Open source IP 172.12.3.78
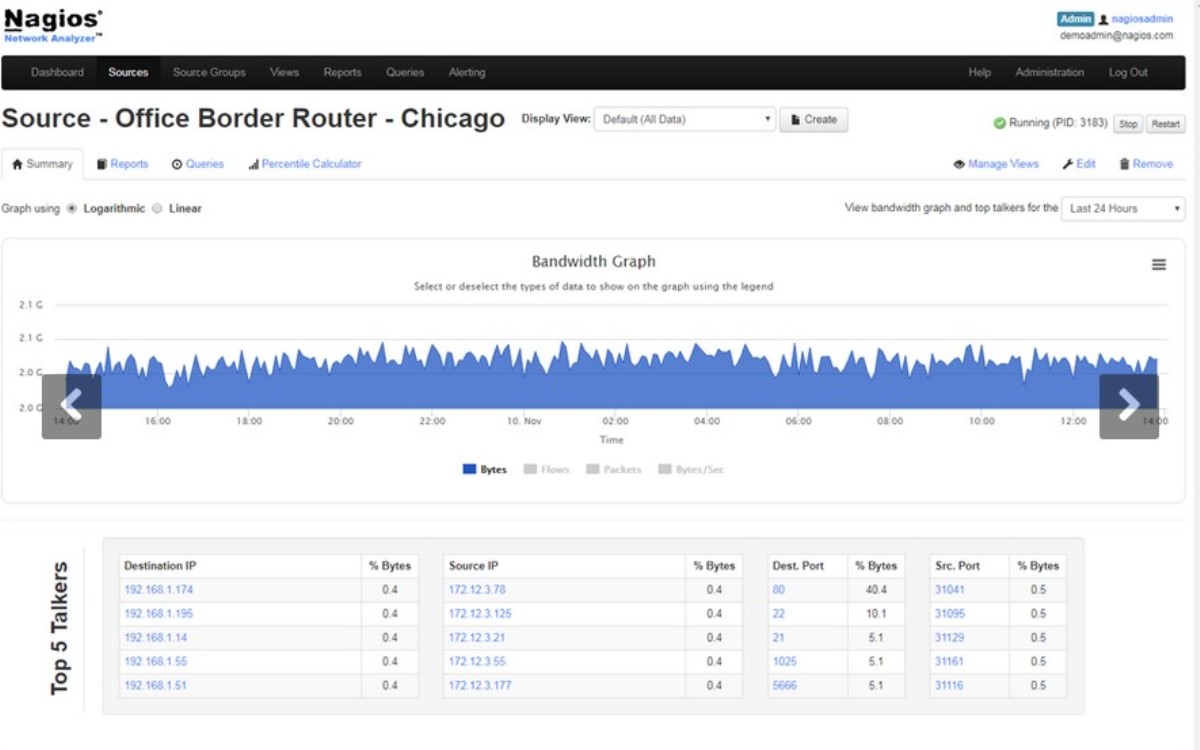The height and width of the screenshot is (750, 1200). [x=477, y=590]
